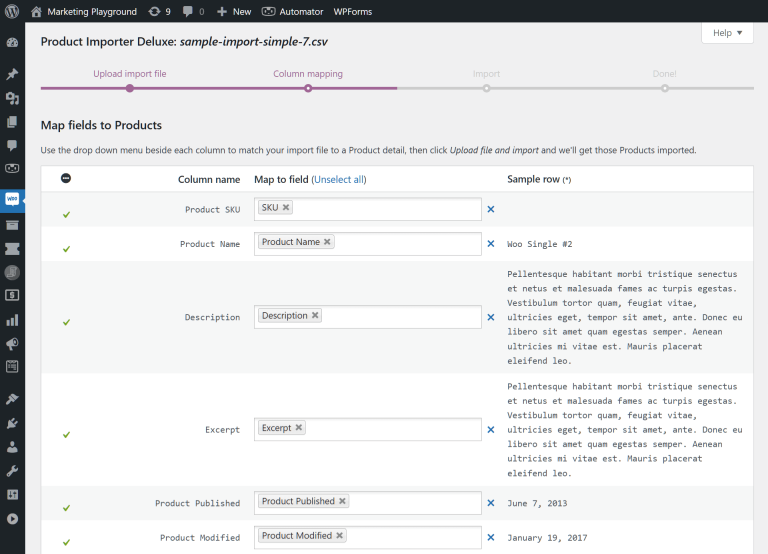Open Tools wrench in the sidebar
Screen dimensions: 768x554
coord(12,471)
